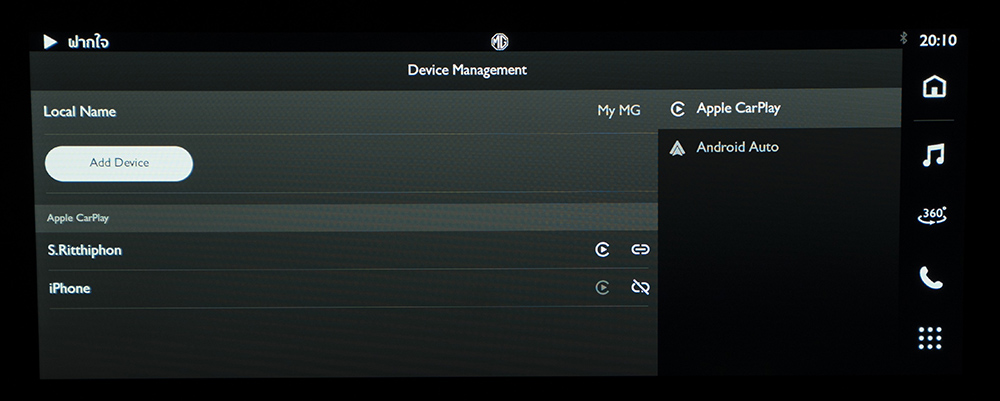1000x401 pixels.
Task: Play the track with the play icon
Action: 50,42
